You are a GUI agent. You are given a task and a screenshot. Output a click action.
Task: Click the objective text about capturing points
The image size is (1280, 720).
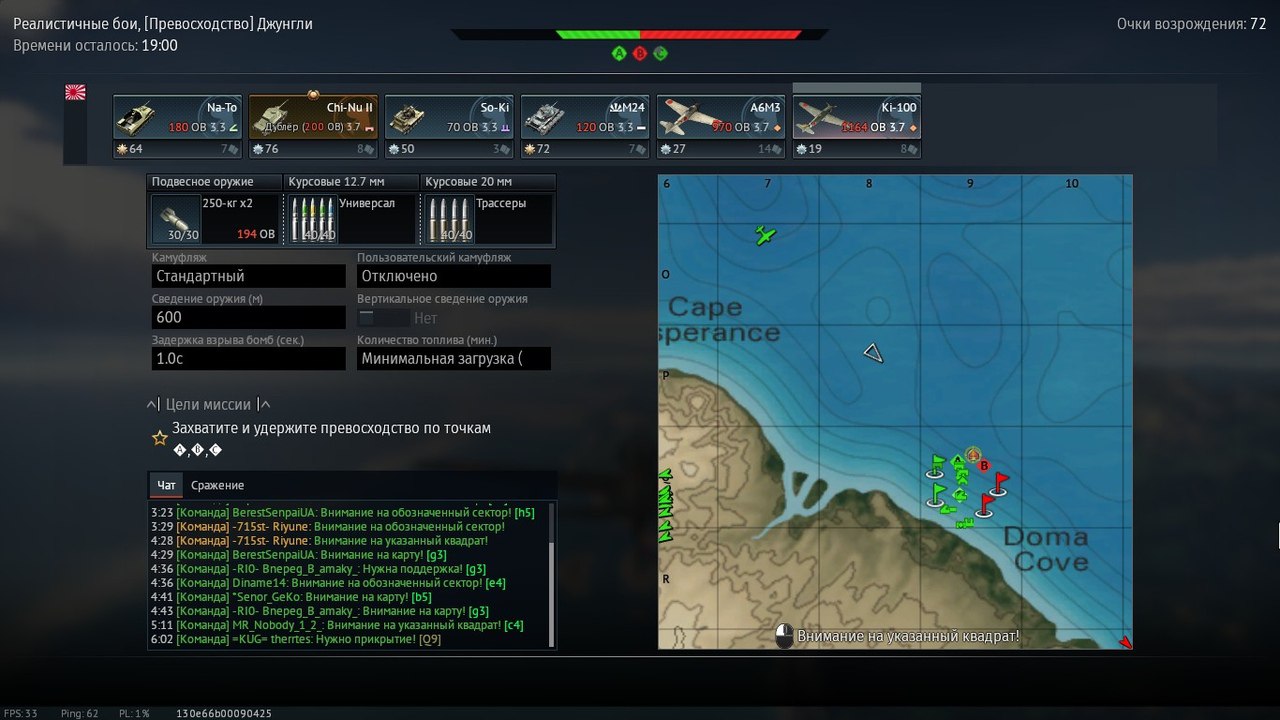coord(332,428)
